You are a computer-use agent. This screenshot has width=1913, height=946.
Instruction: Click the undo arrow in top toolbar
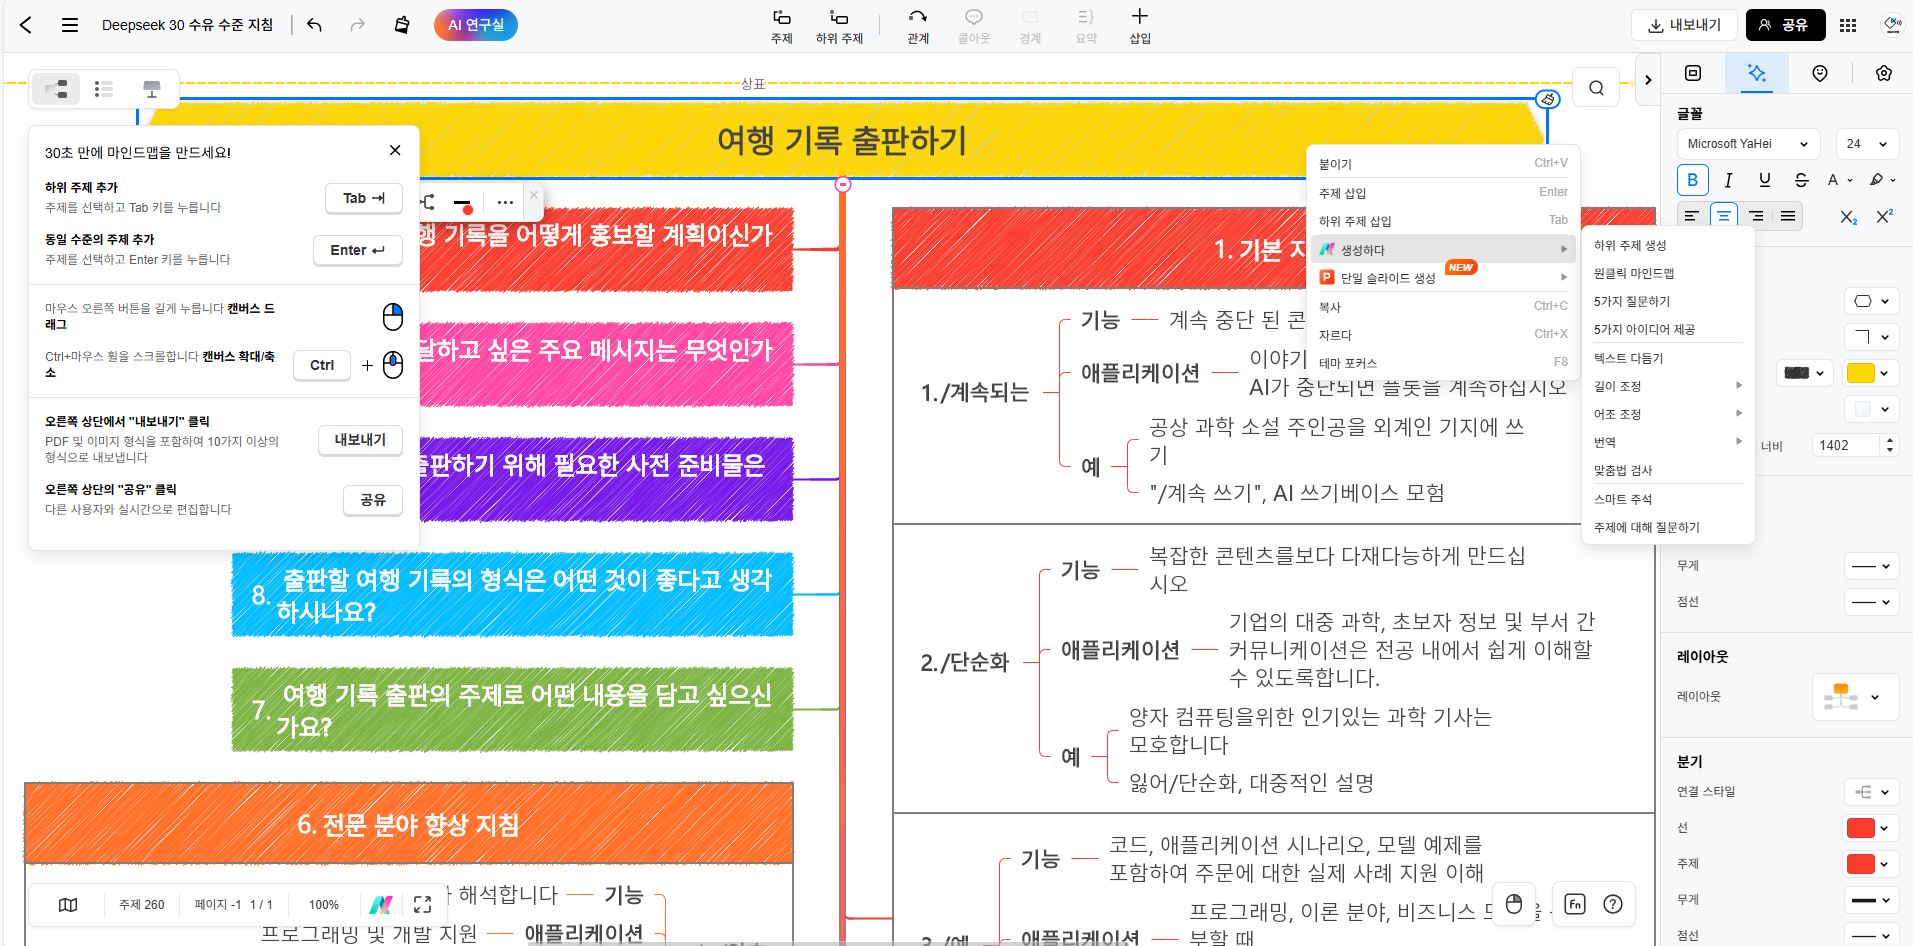(x=314, y=25)
